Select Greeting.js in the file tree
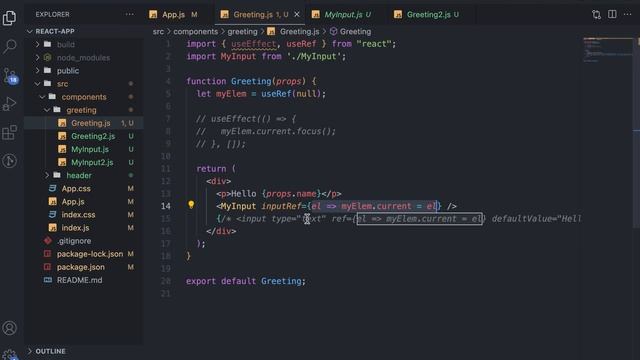Screen dimensions: 640x360 [x=84, y=123]
